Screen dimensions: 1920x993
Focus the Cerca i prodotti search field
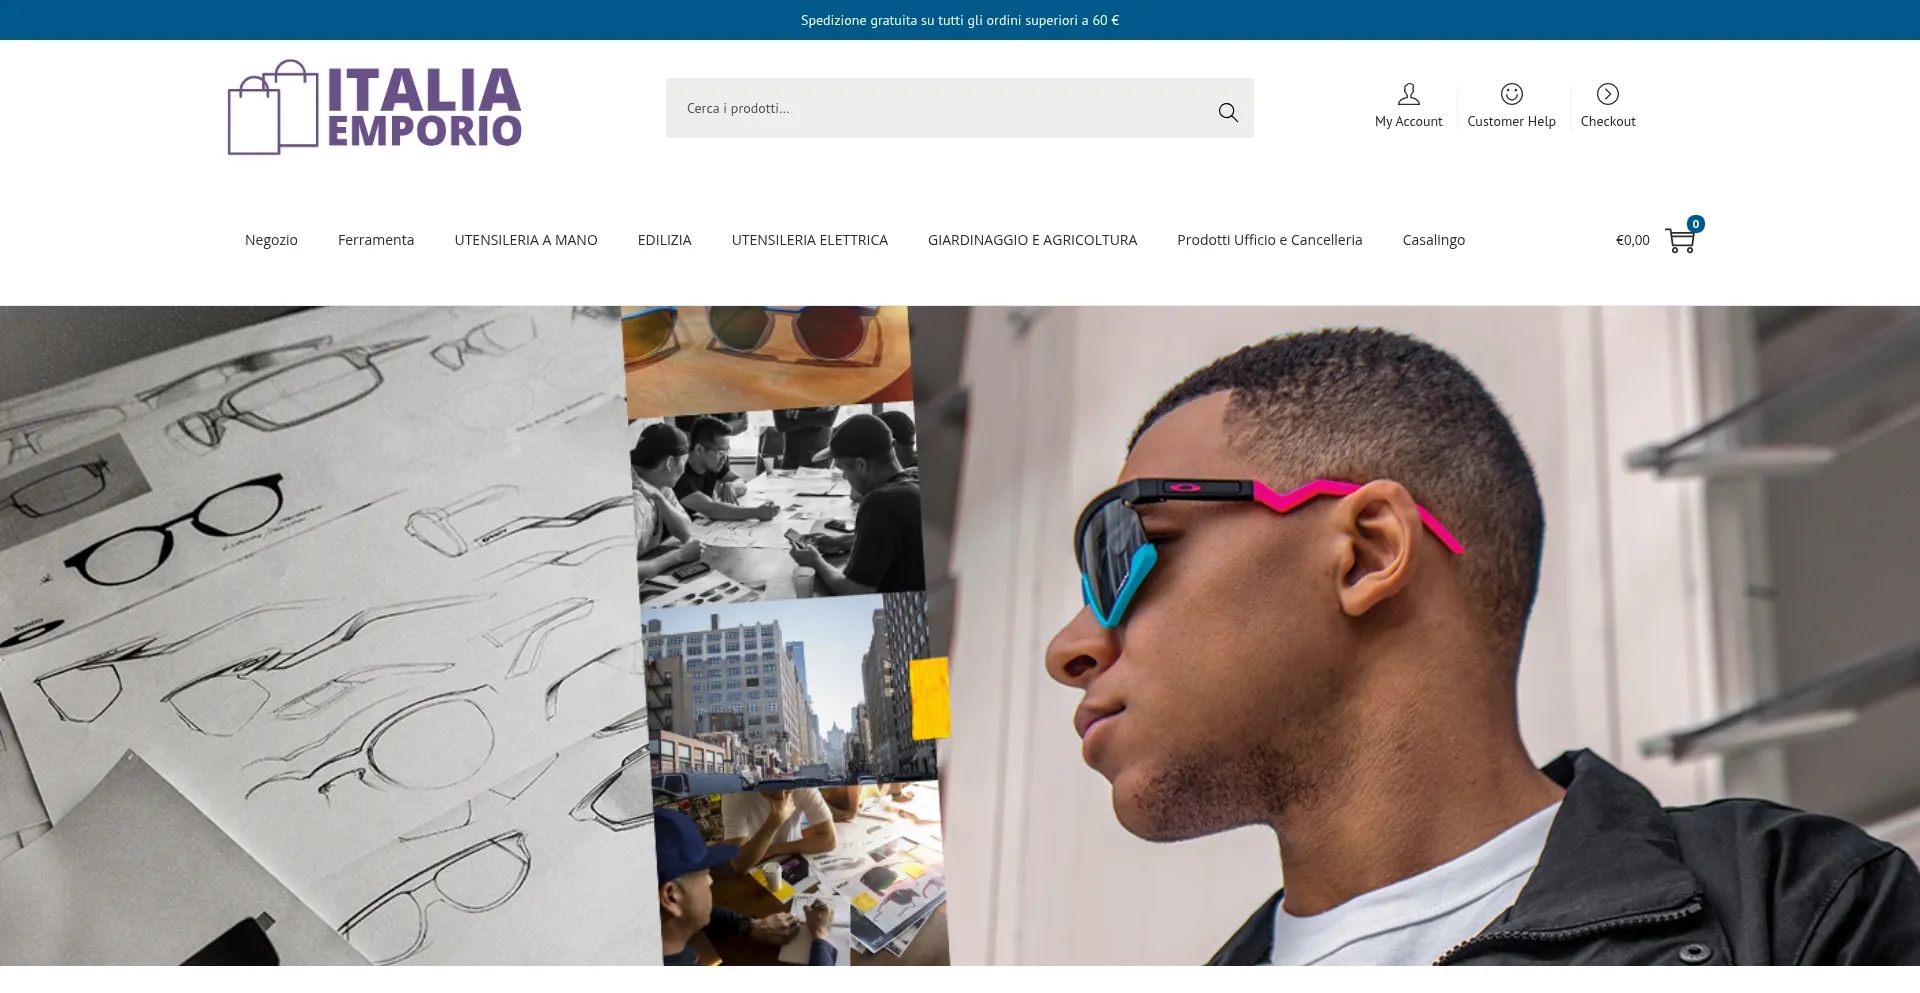click(x=940, y=108)
